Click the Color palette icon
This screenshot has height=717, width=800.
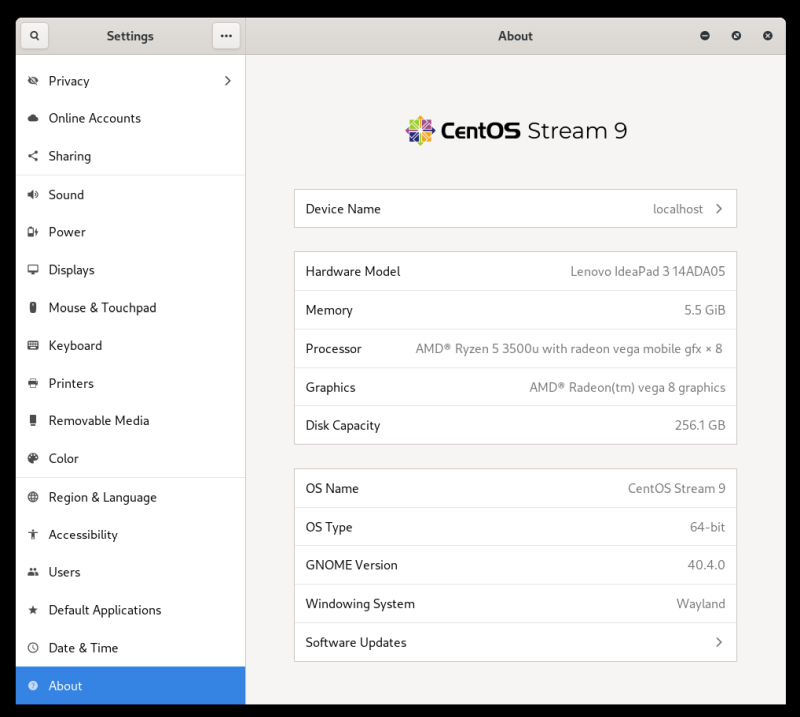point(33,458)
